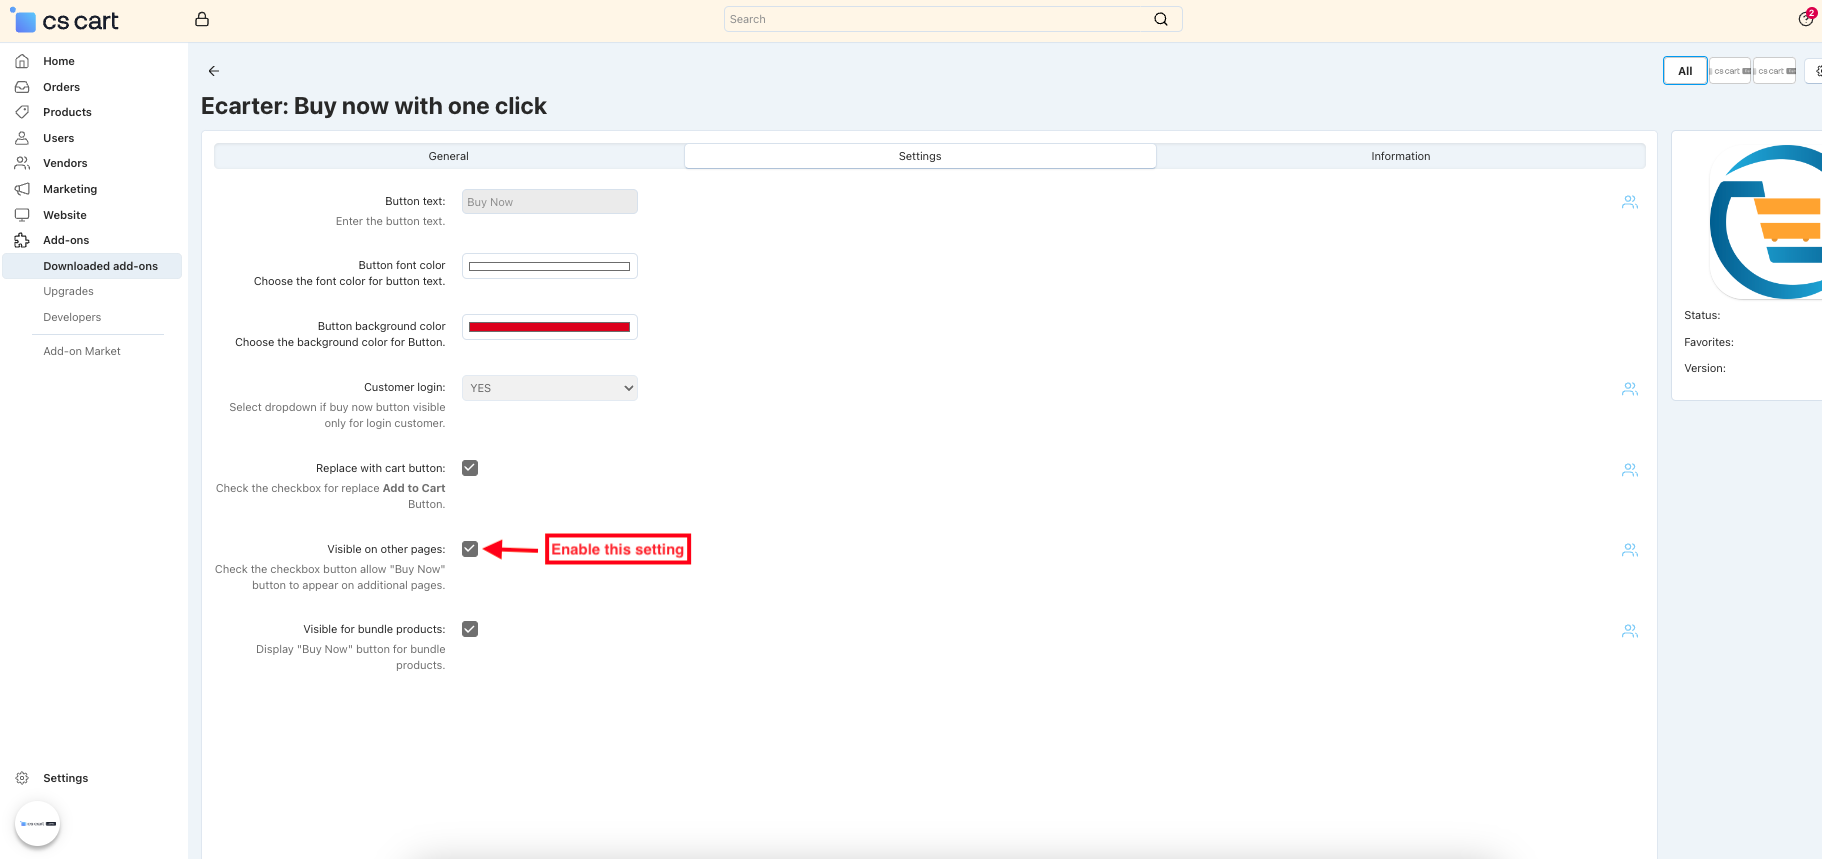Expand the Add-ons menu in the sidebar
Viewport: 1822px width, 859px height.
pyautogui.click(x=66, y=240)
